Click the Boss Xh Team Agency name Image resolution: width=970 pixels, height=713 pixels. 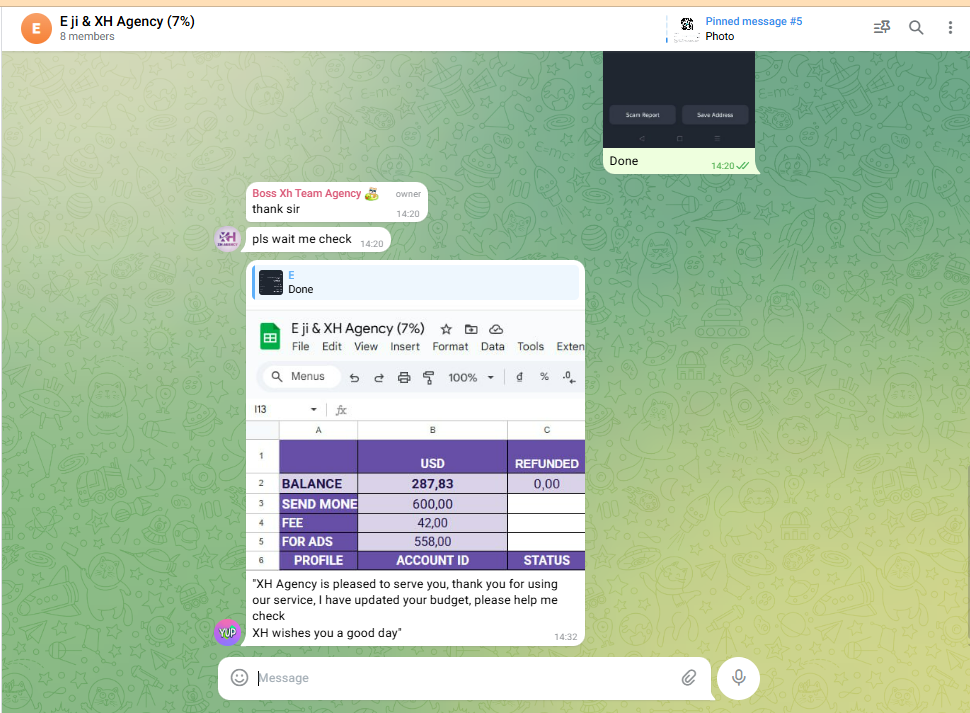coord(307,193)
